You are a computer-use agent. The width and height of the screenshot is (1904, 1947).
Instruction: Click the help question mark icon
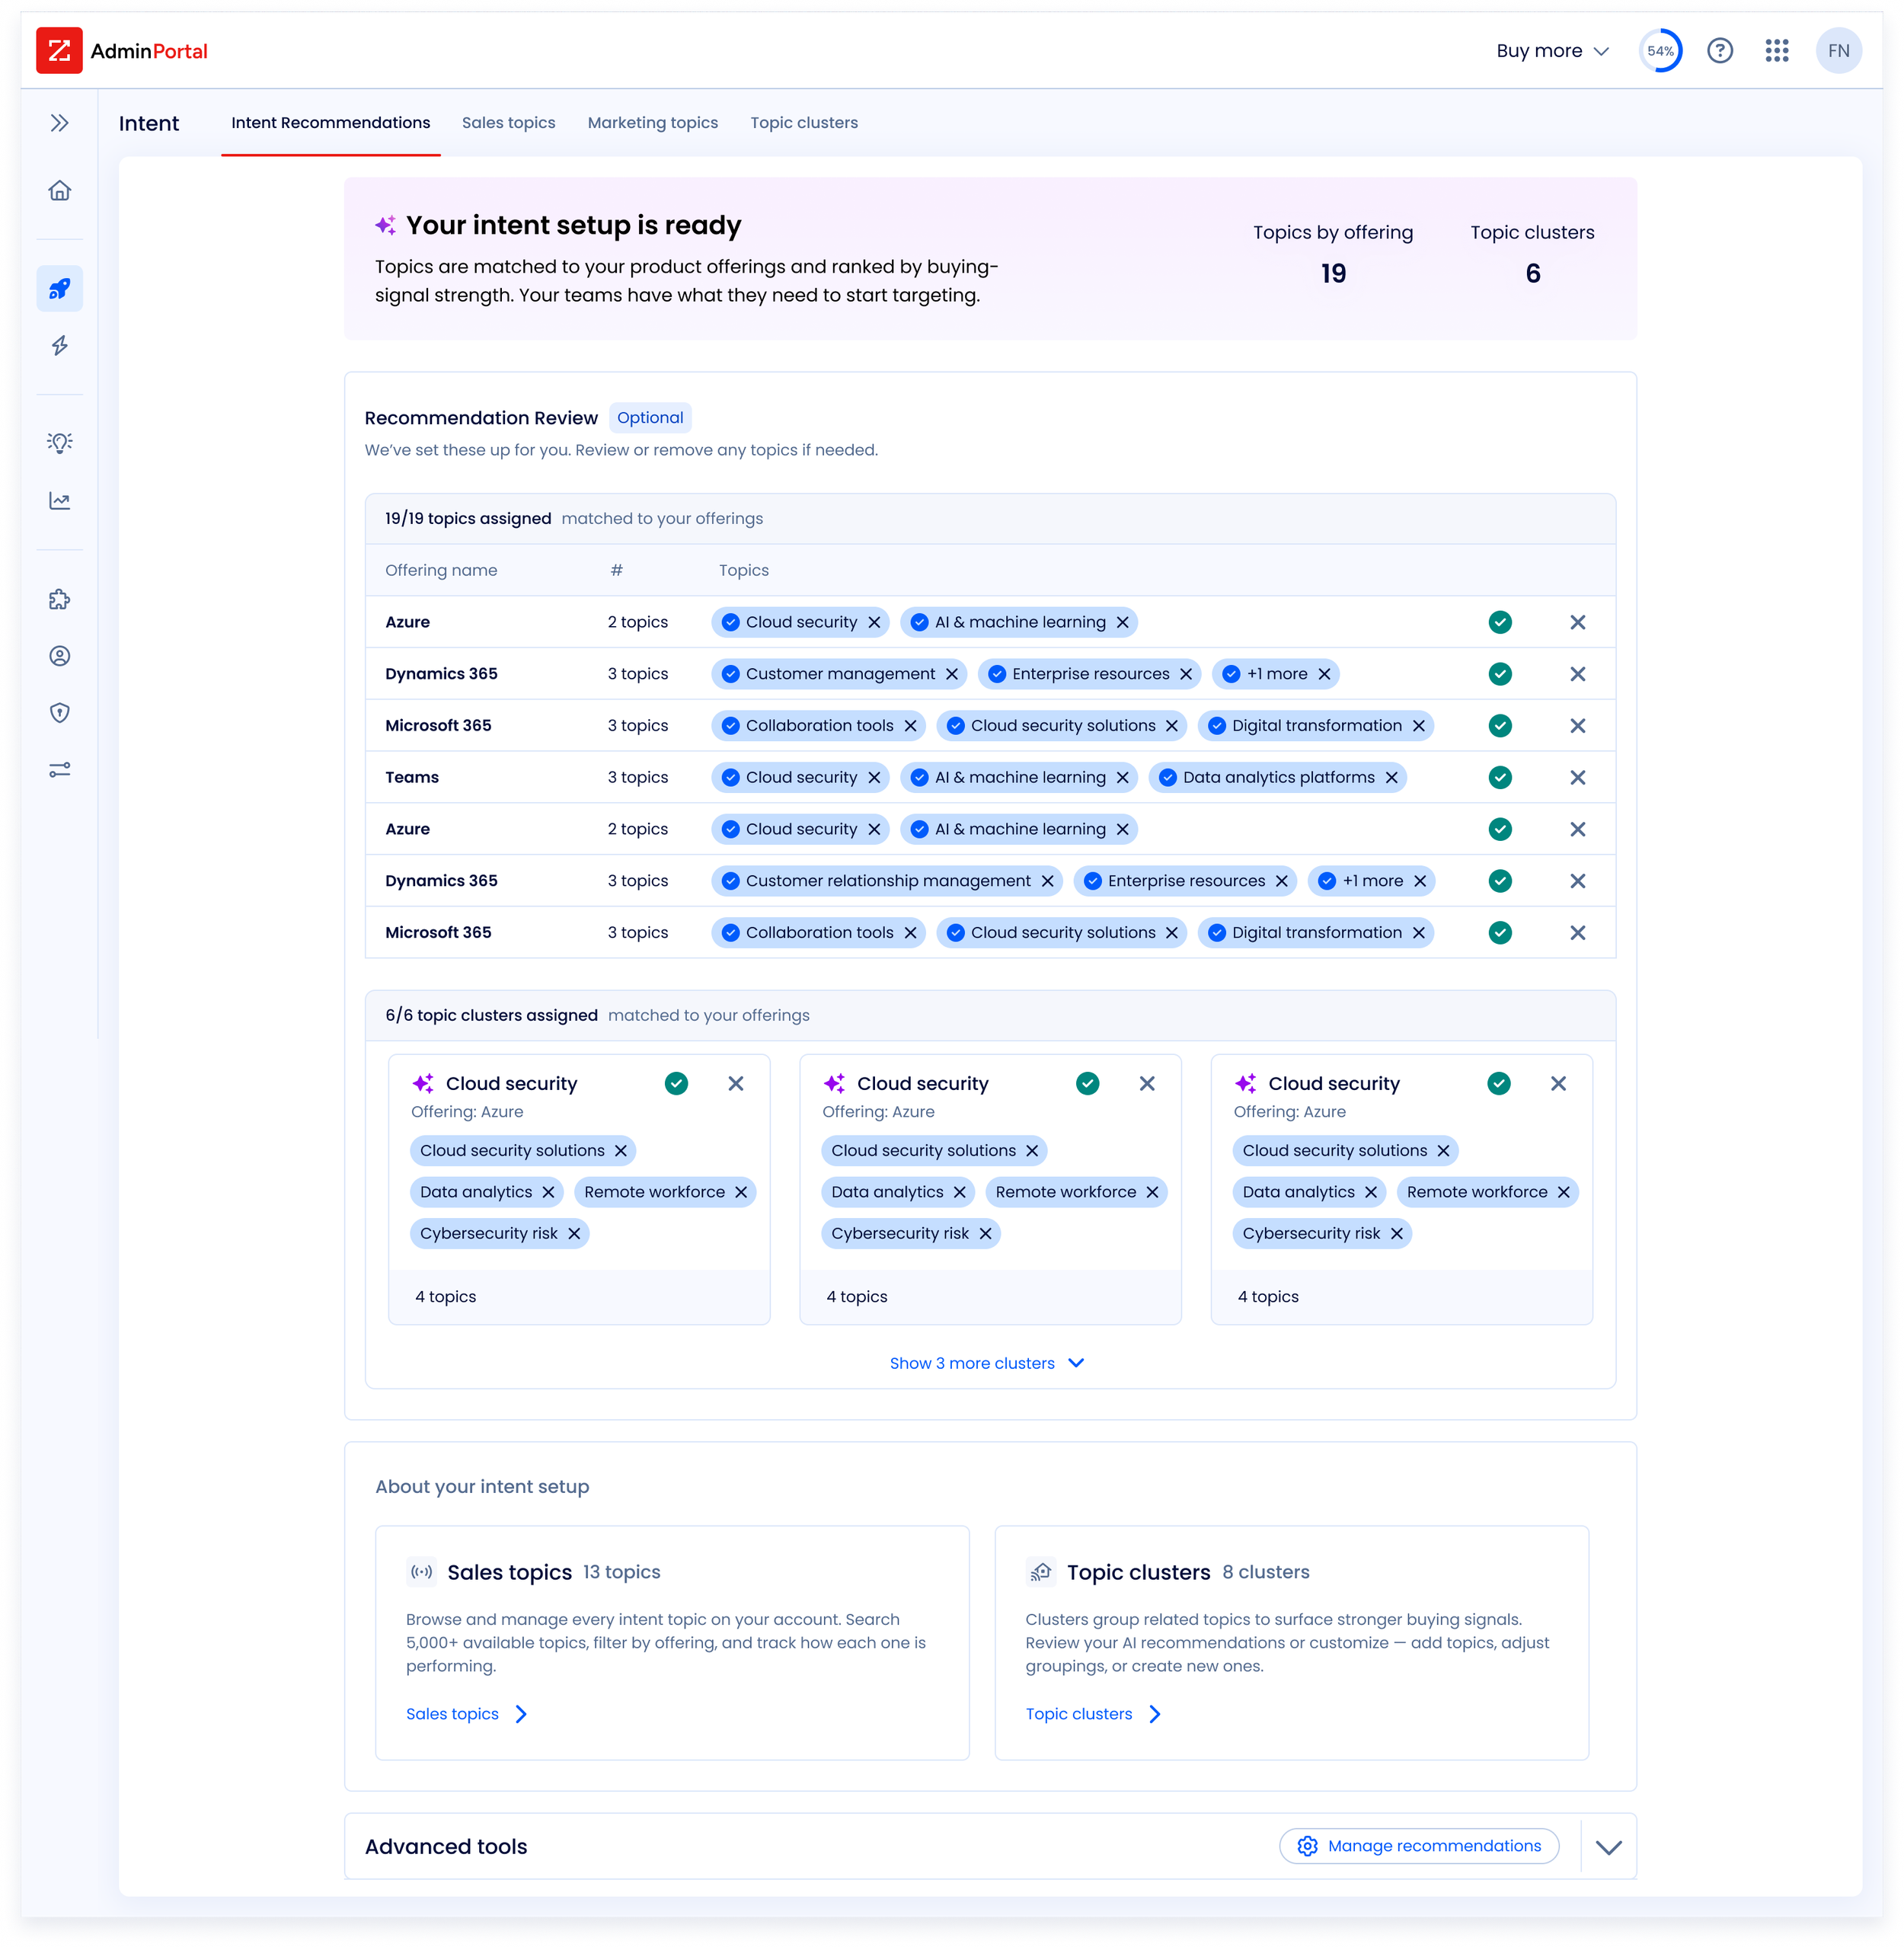[1720, 51]
